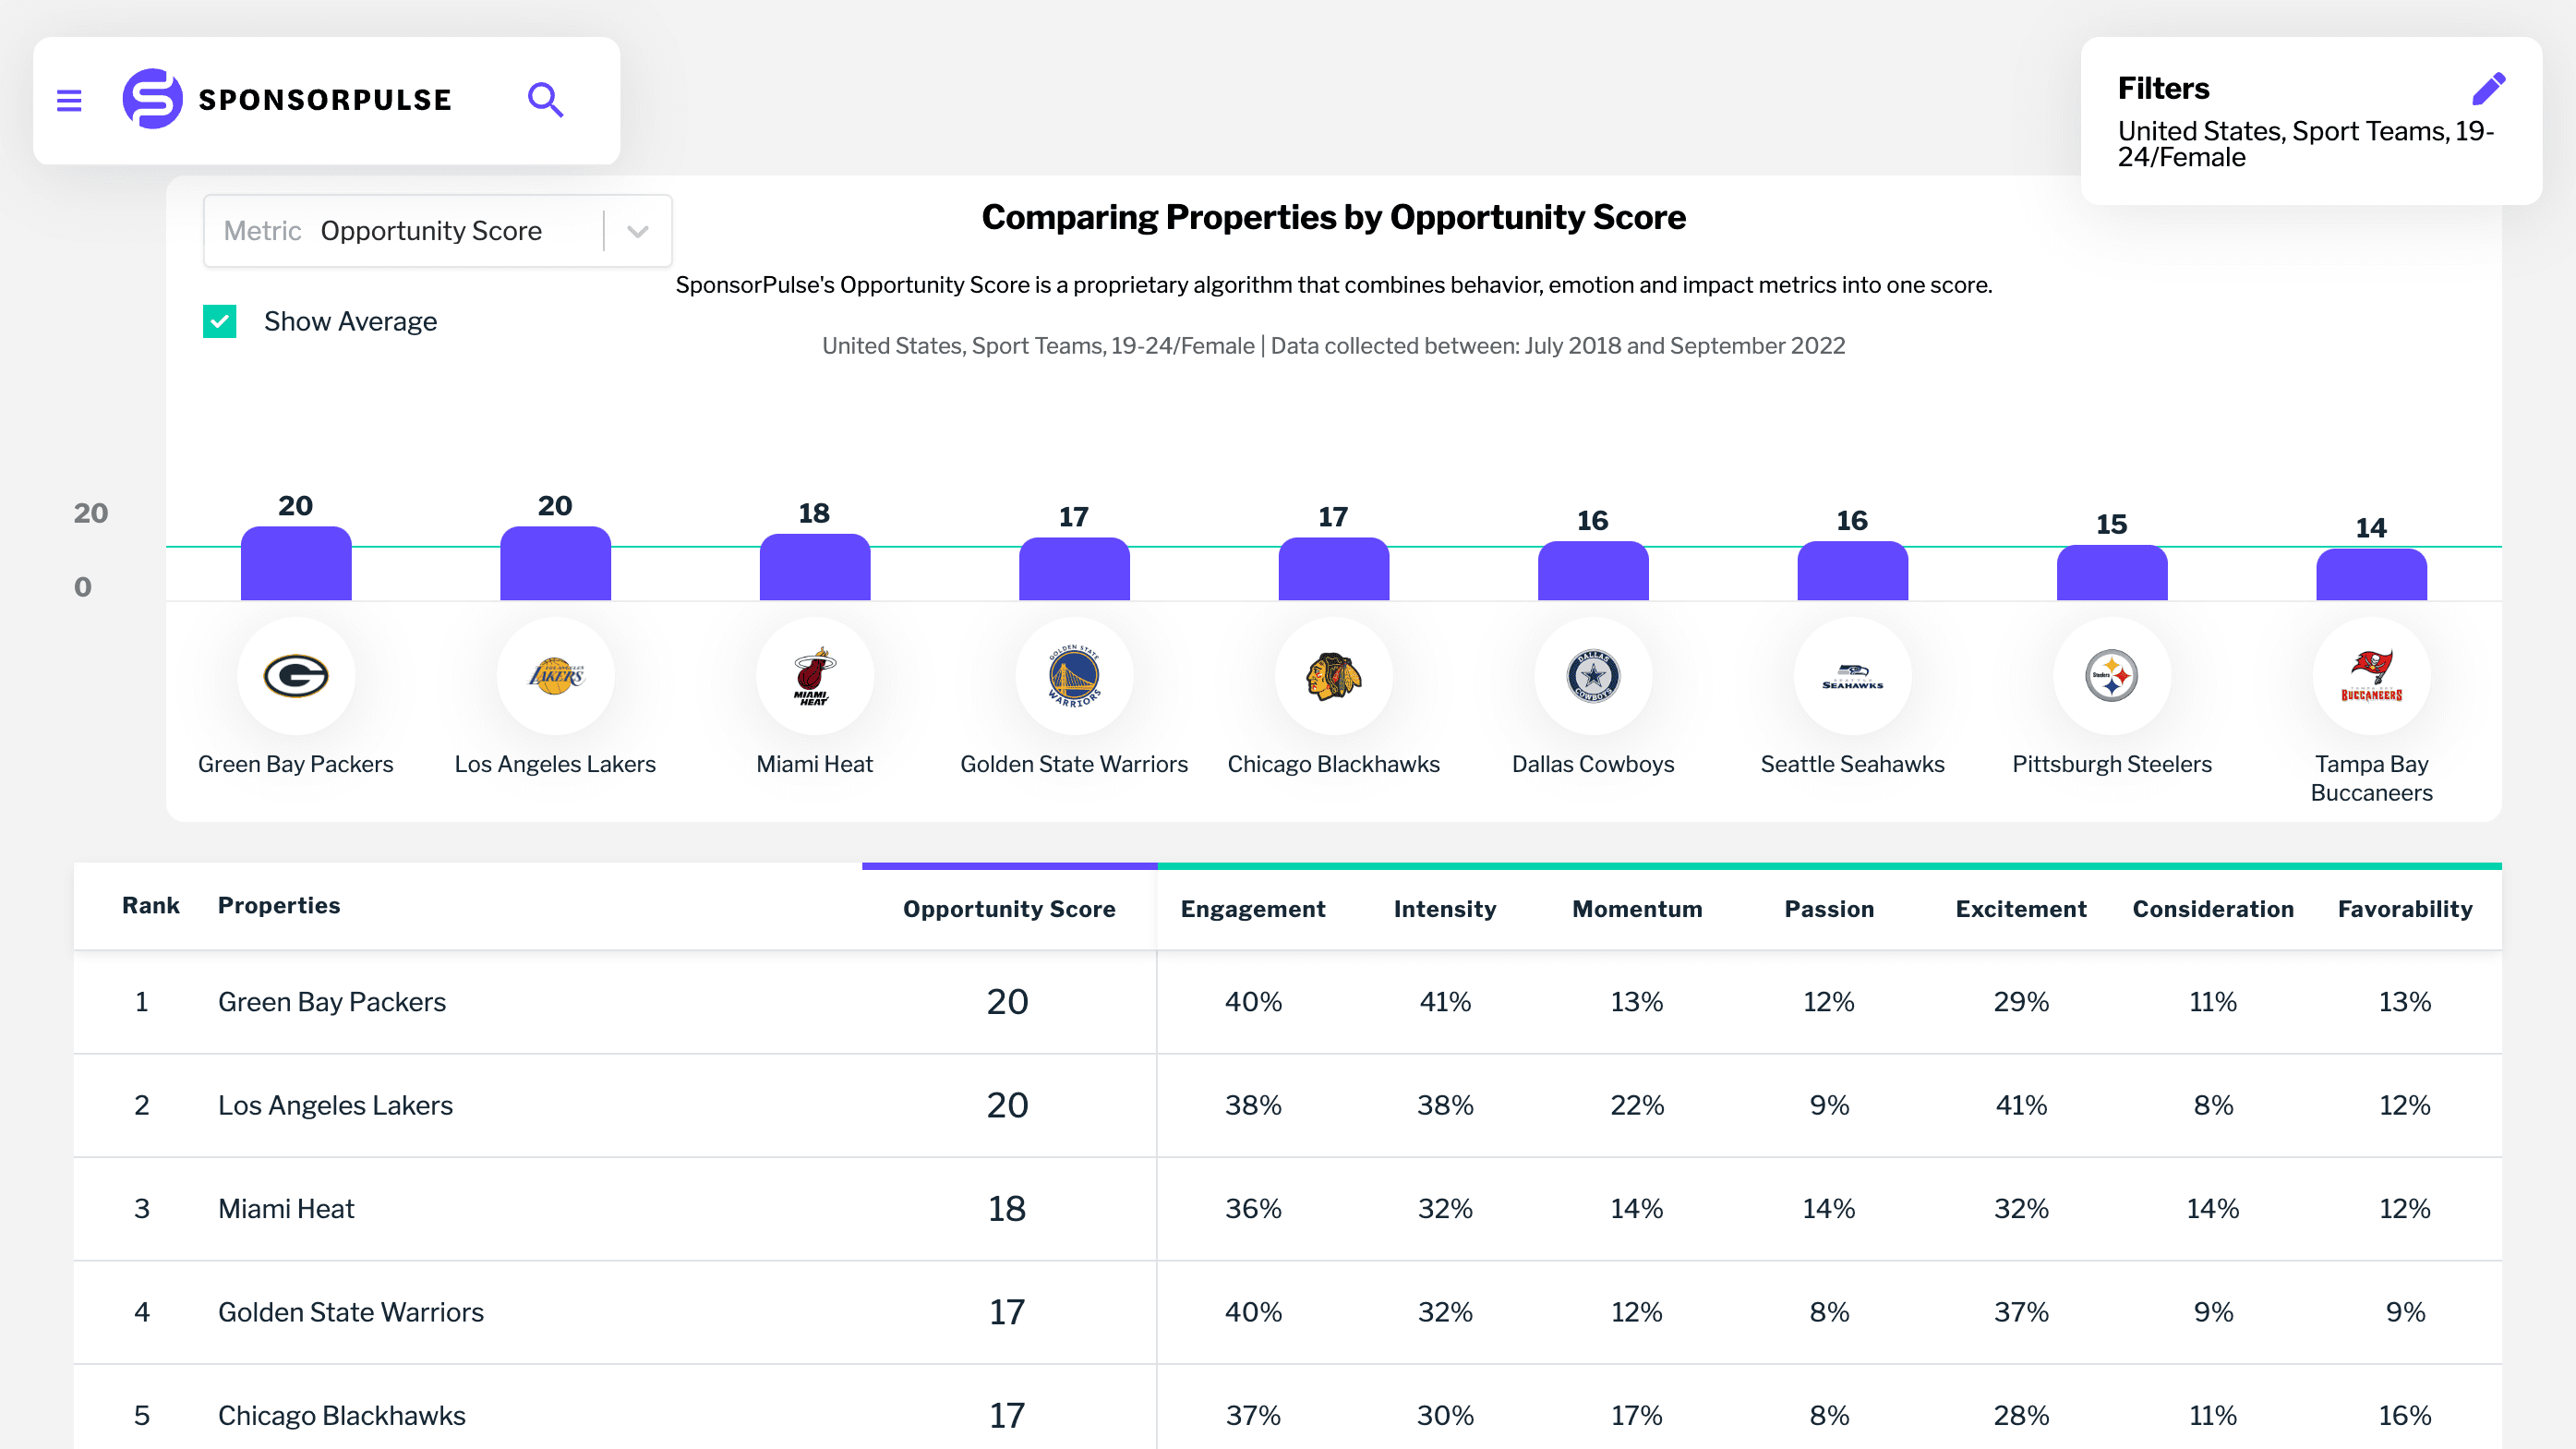Click the Tampa Bay Buccaneers logo
Image resolution: width=2576 pixels, height=1449 pixels.
[2371, 676]
